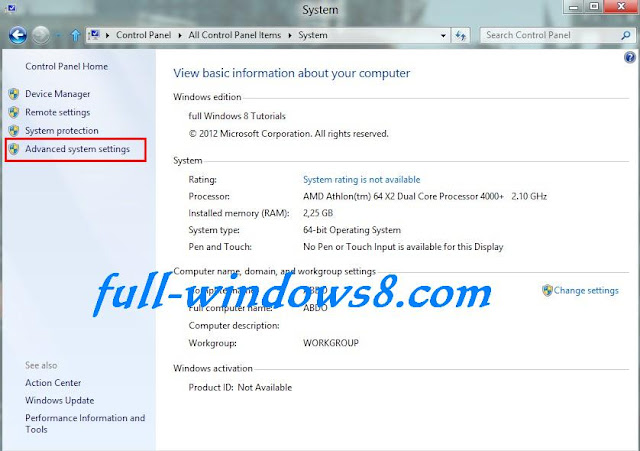Click the shield icon beside System protection
This screenshot has height=451, width=640.
(14, 131)
